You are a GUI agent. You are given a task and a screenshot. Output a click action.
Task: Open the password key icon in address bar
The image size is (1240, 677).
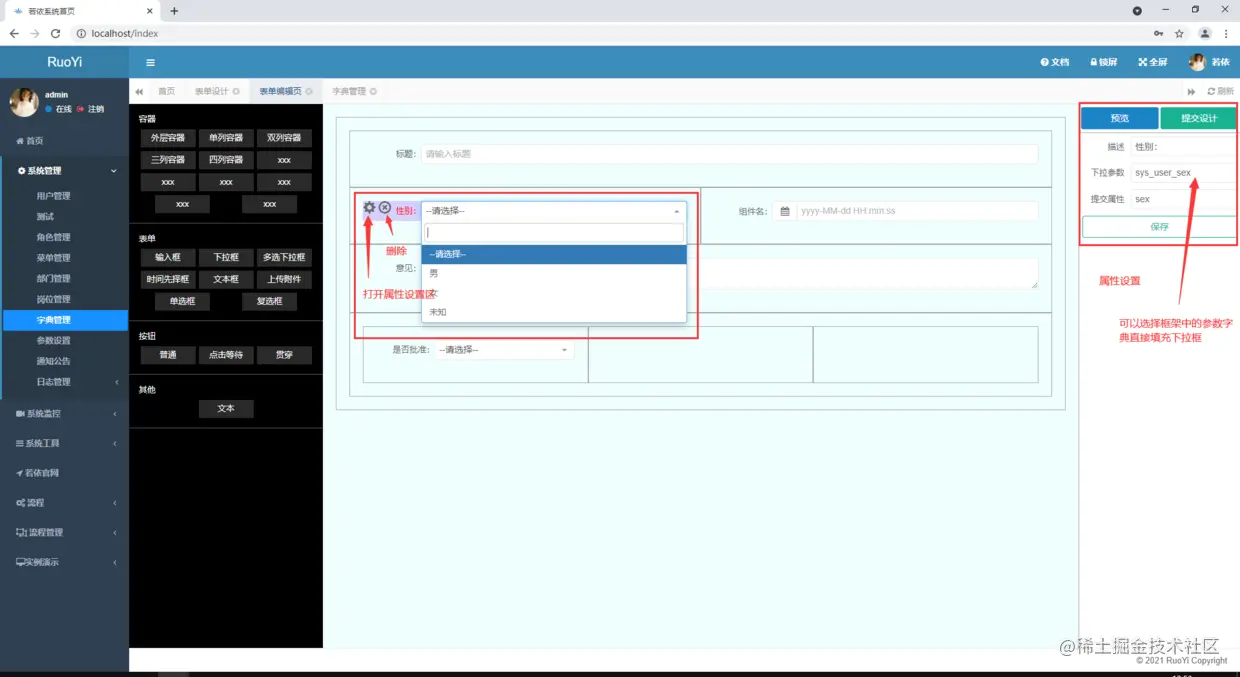tap(1158, 33)
